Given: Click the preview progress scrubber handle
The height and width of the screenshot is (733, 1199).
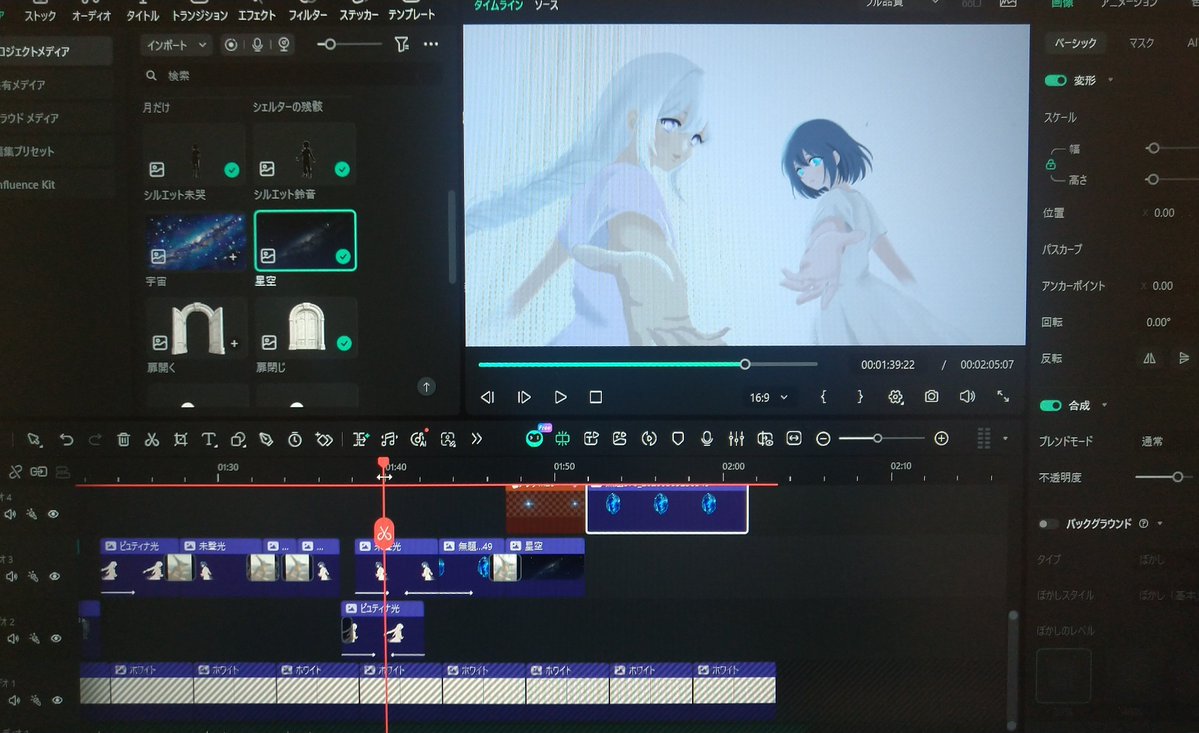Looking at the screenshot, I should (745, 365).
